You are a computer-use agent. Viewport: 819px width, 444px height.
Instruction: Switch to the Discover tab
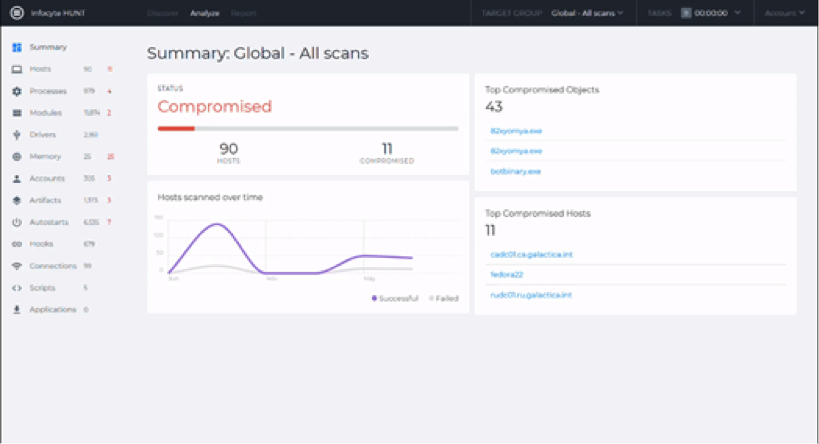[162, 13]
